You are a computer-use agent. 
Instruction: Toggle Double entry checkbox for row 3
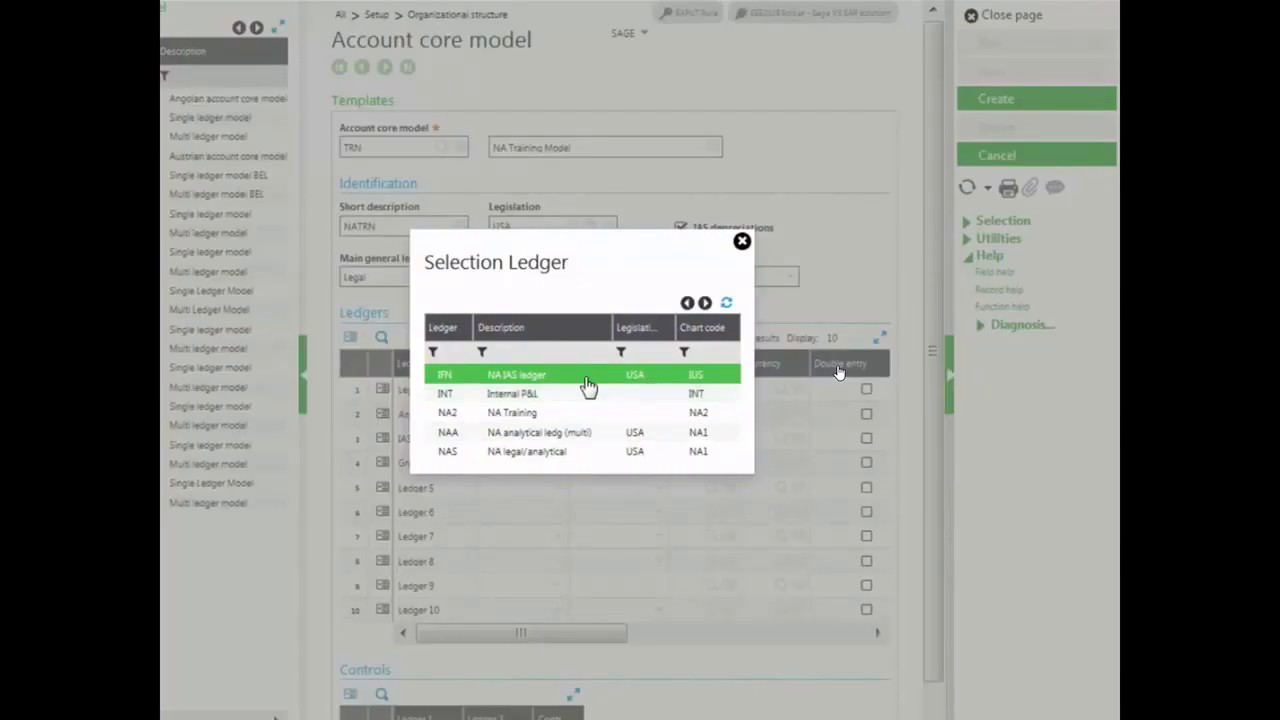867,438
